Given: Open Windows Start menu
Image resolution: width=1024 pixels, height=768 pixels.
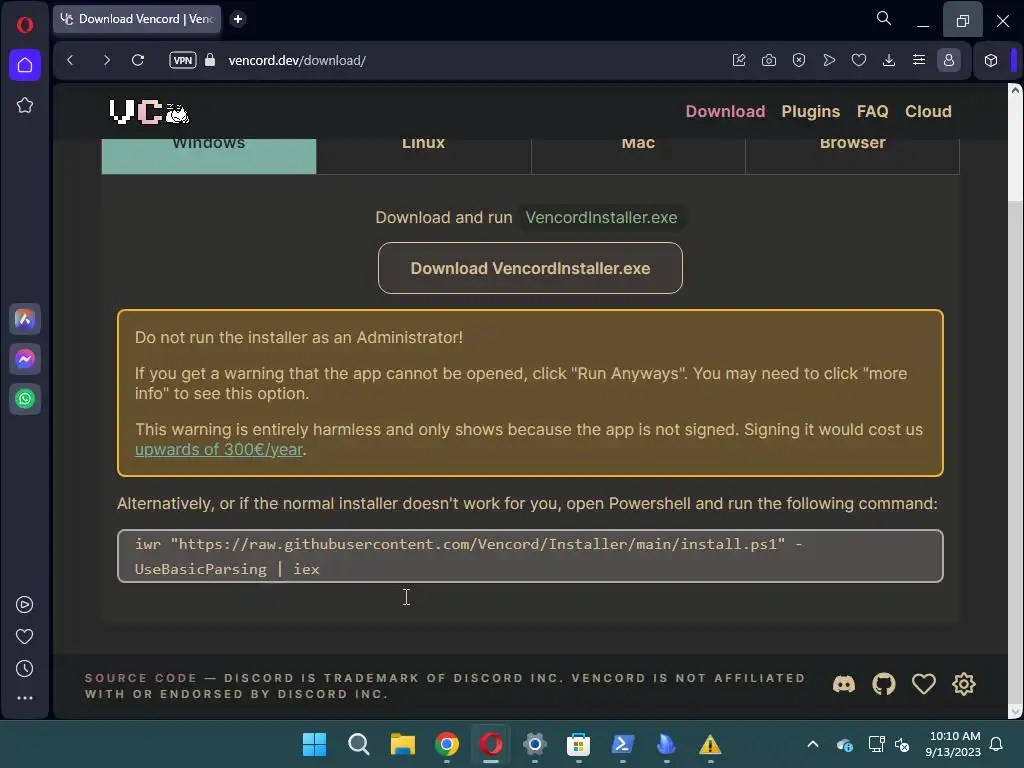Looking at the screenshot, I should pyautogui.click(x=314, y=744).
